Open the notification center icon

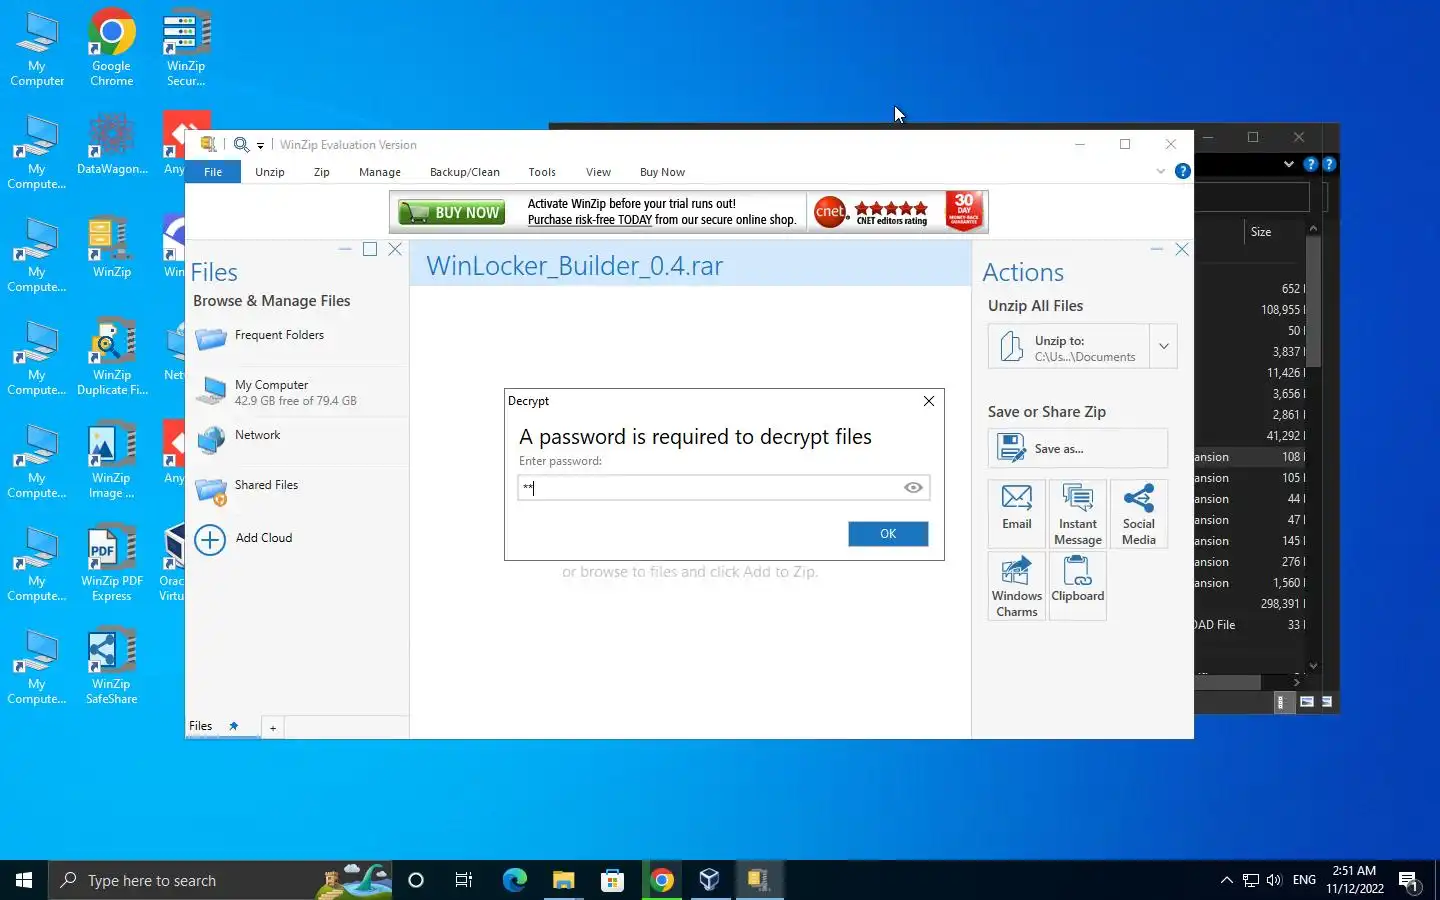point(1409,880)
